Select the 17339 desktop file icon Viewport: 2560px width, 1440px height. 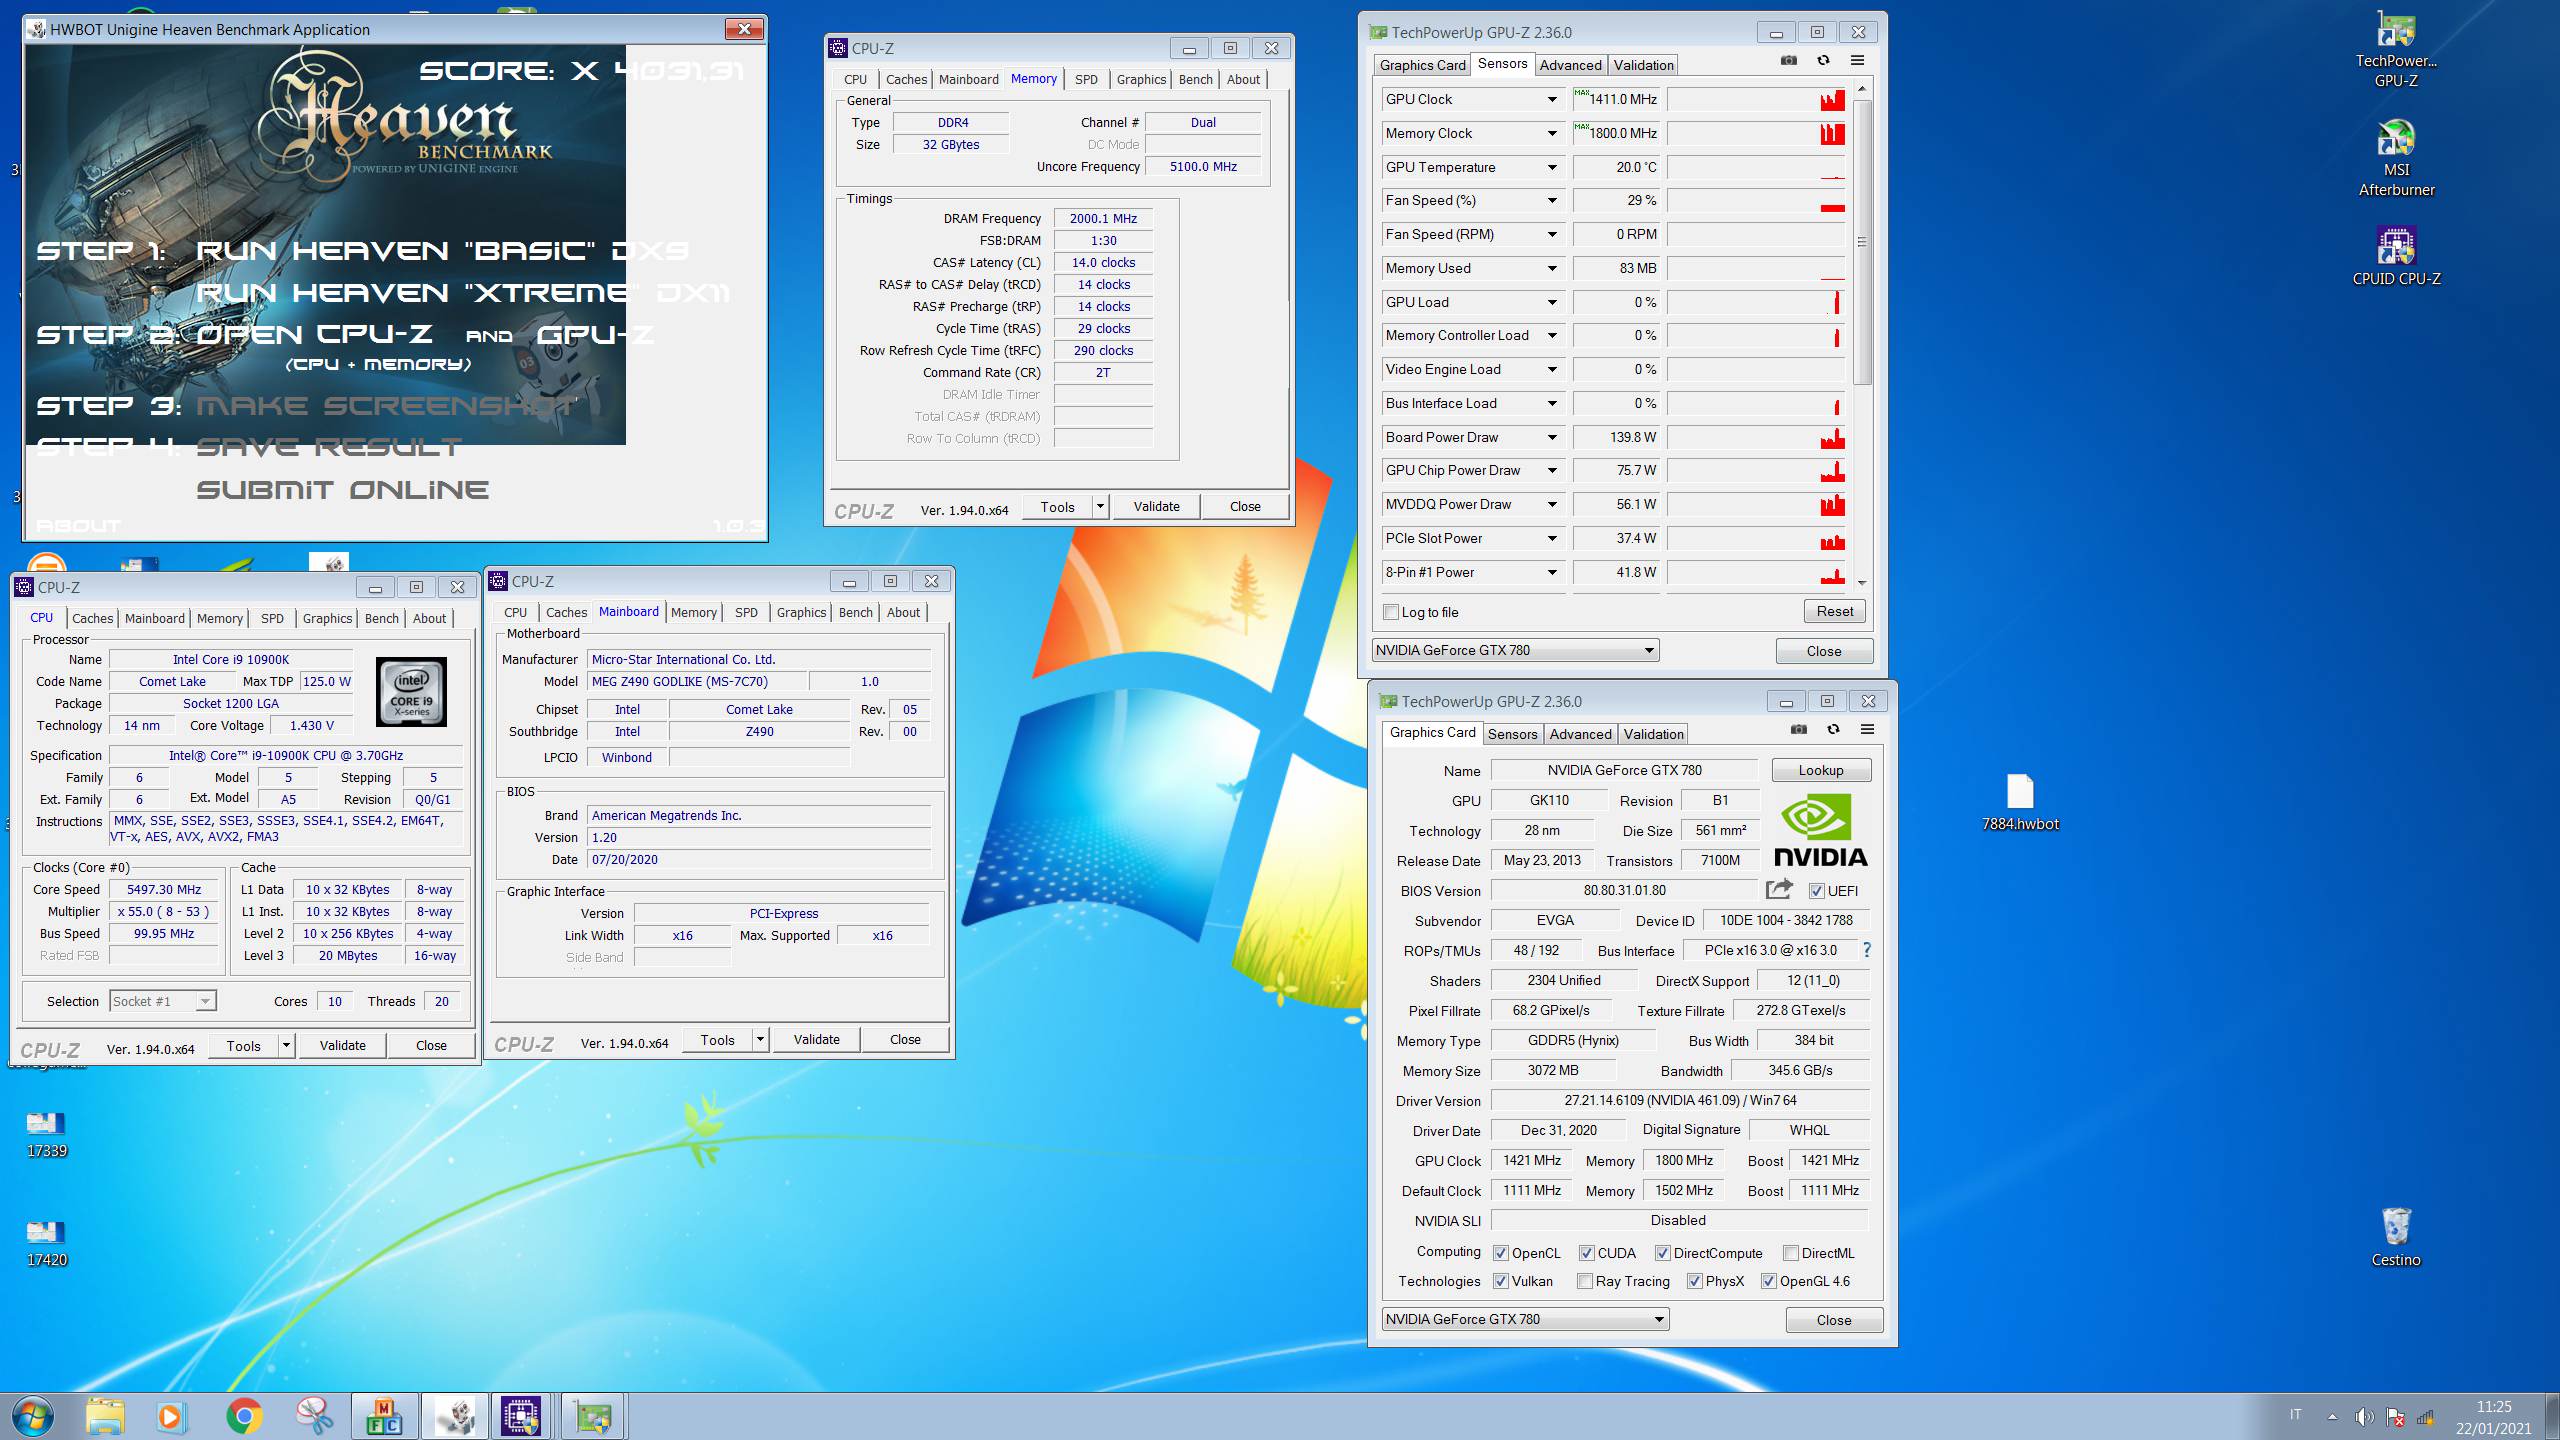pyautogui.click(x=46, y=1134)
